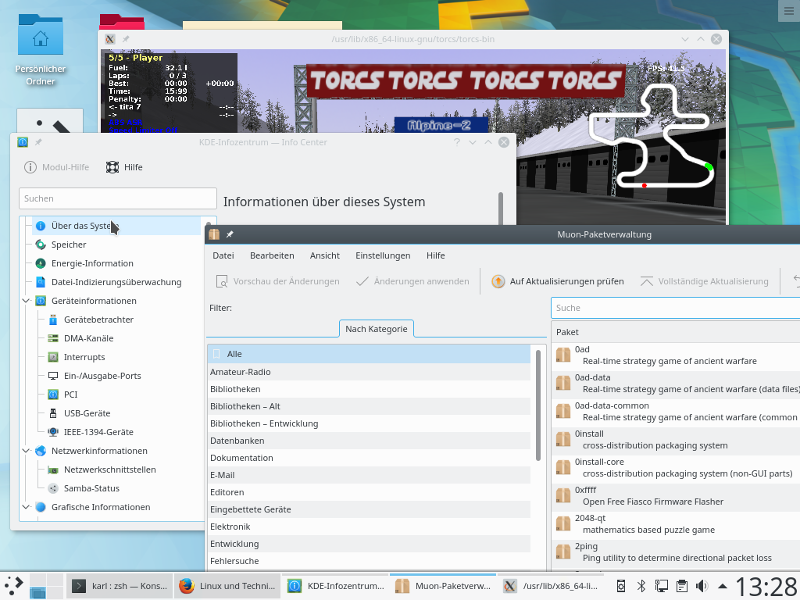This screenshot has height=600, width=800.
Task: Open desktop toolbox menu at top-right corner
Action: 789,10
